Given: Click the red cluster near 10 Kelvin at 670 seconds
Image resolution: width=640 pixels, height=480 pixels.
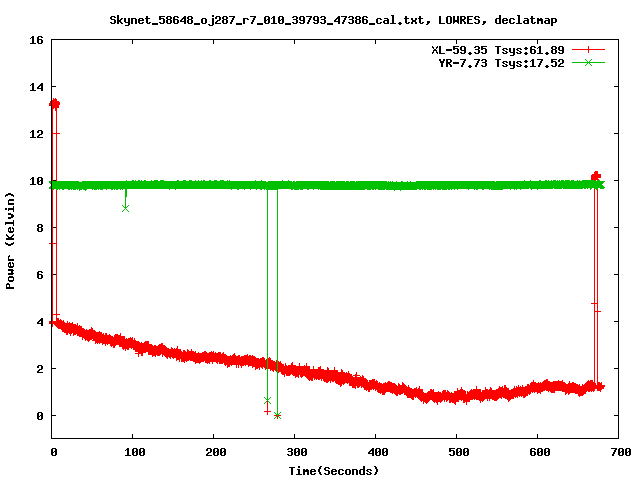Looking at the screenshot, I should tap(596, 176).
